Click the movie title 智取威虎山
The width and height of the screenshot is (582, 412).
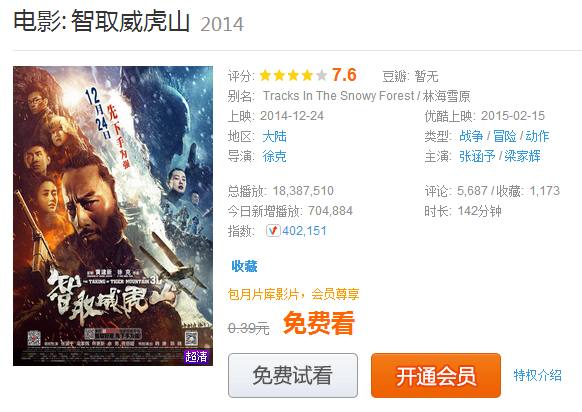(x=130, y=21)
